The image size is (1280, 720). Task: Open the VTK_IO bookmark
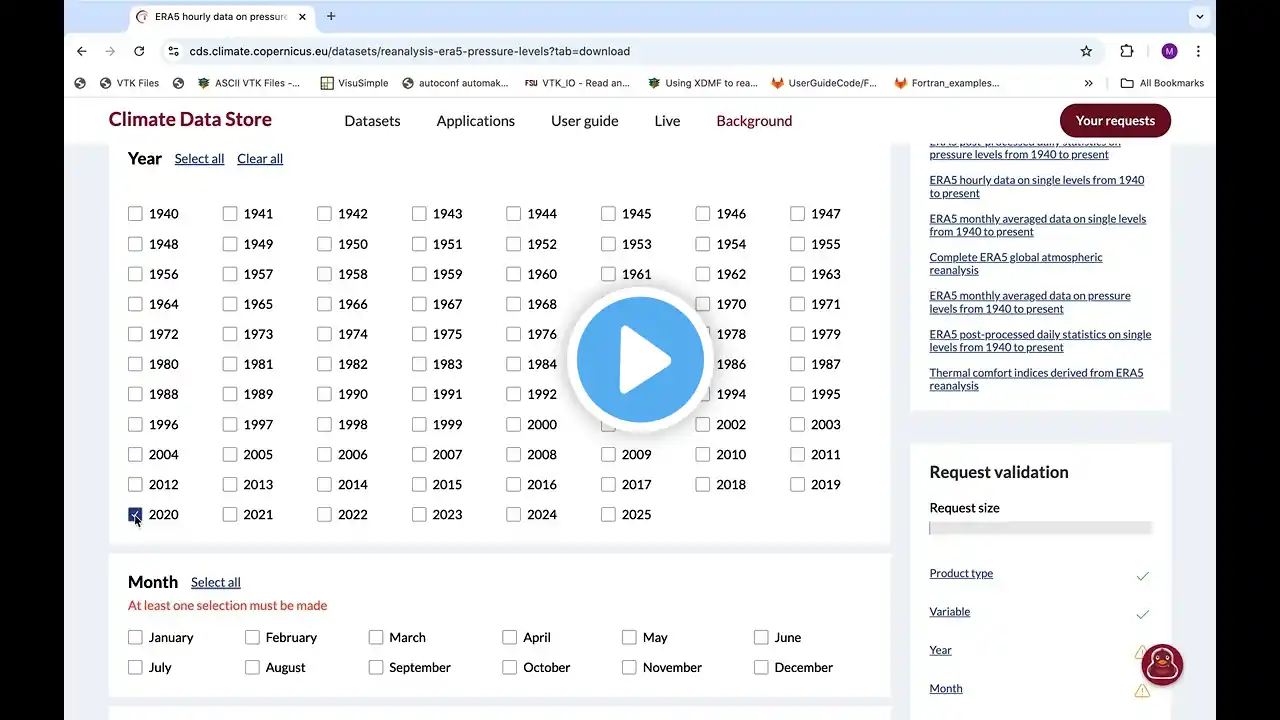577,83
